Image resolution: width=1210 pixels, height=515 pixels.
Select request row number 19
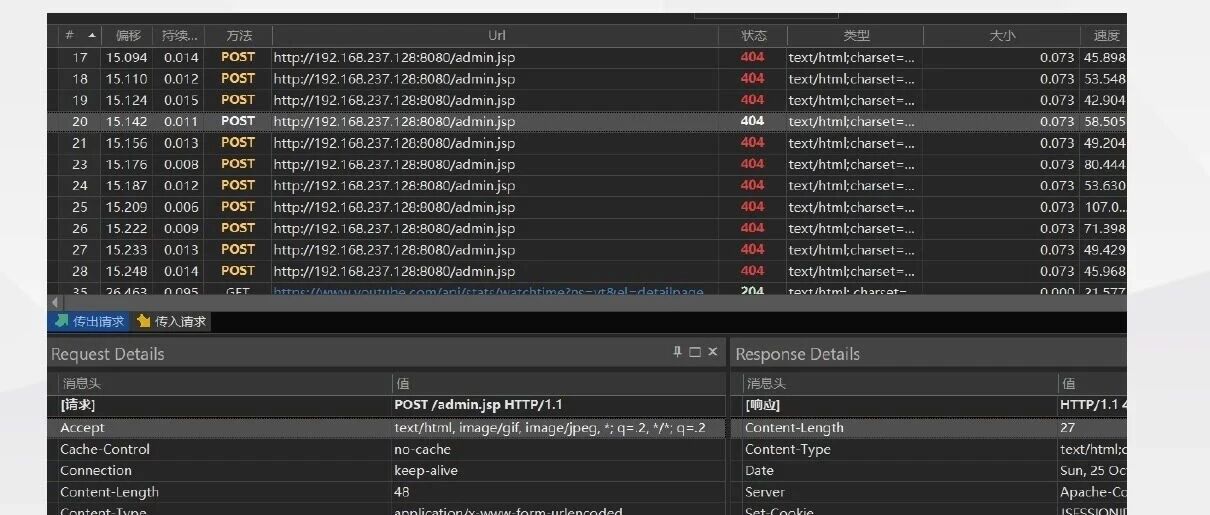coord(587,100)
